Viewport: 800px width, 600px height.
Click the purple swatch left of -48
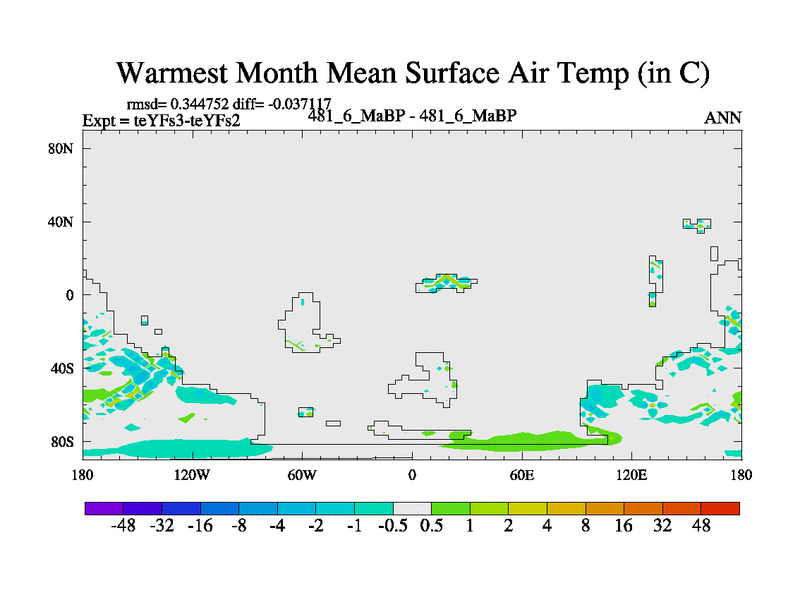pyautogui.click(x=103, y=508)
